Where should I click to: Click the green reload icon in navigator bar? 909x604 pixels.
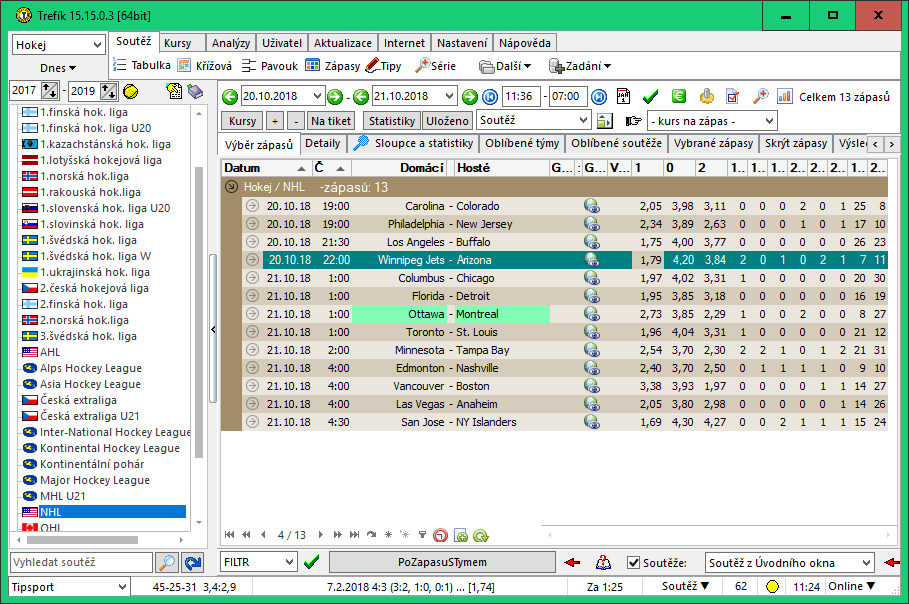(481, 535)
